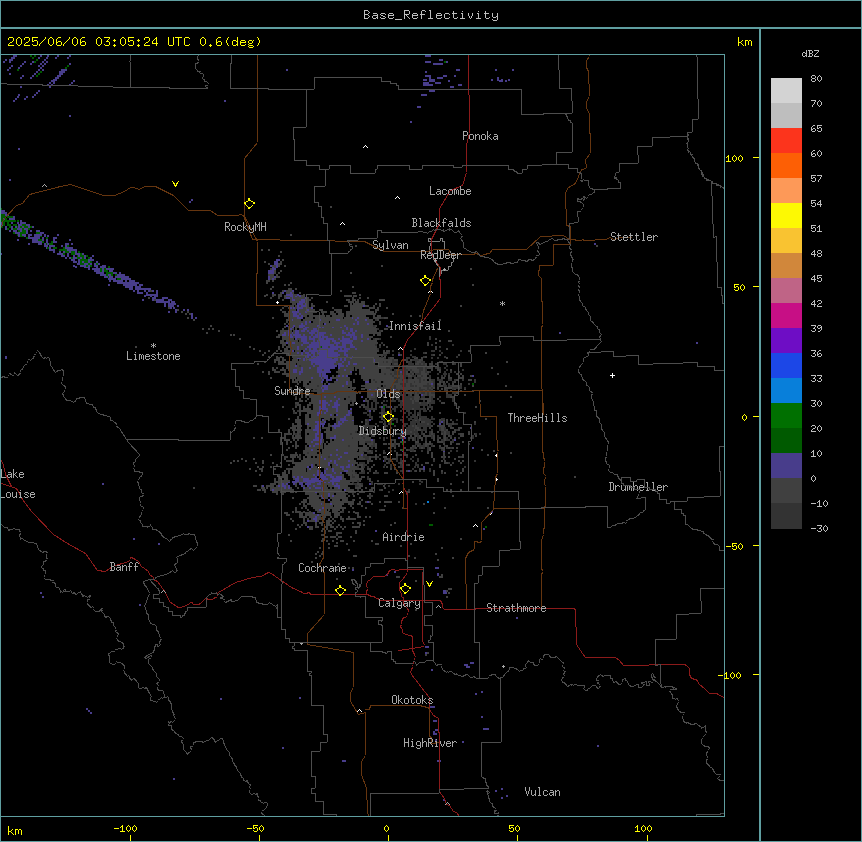Click the -30 value in dBZ legend

tap(819, 529)
